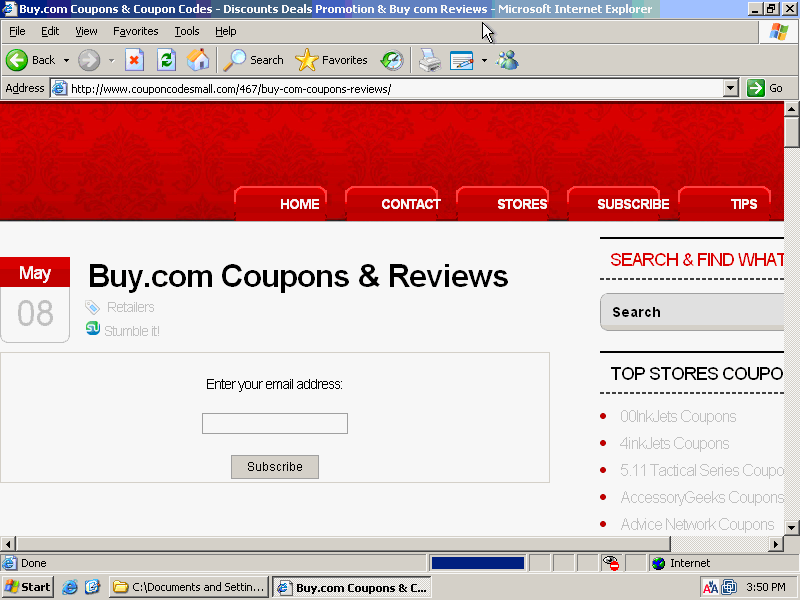
Task: Click the vertical scrollbar down arrow
Action: (791, 528)
